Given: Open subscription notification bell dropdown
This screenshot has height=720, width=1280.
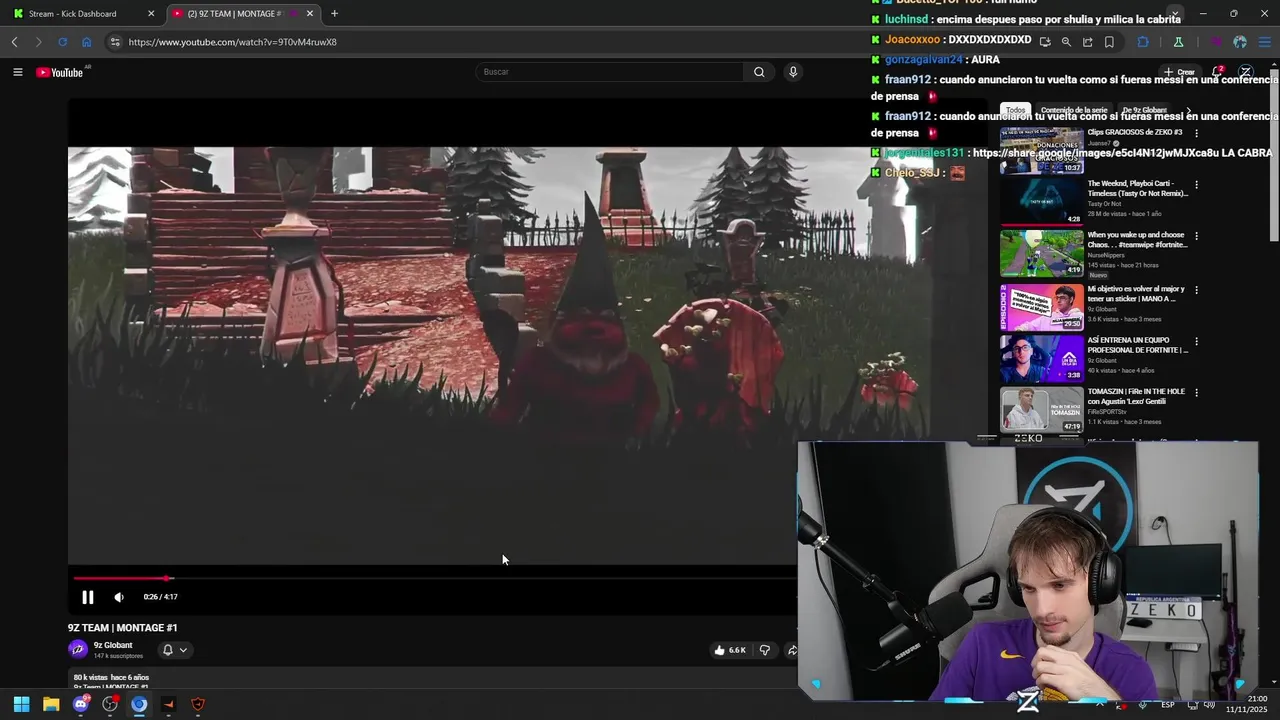Looking at the screenshot, I should point(175,650).
